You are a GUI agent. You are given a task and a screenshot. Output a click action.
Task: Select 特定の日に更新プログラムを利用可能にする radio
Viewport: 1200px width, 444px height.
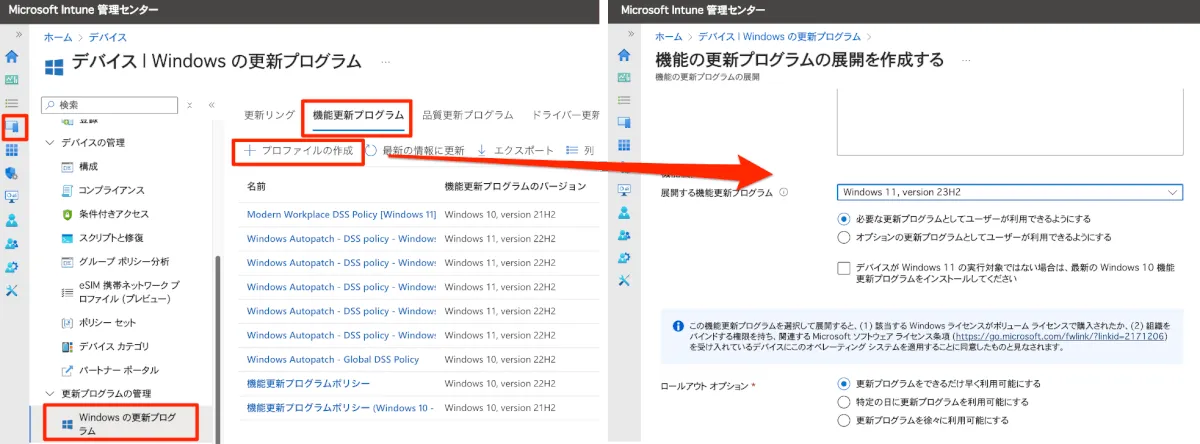point(844,401)
